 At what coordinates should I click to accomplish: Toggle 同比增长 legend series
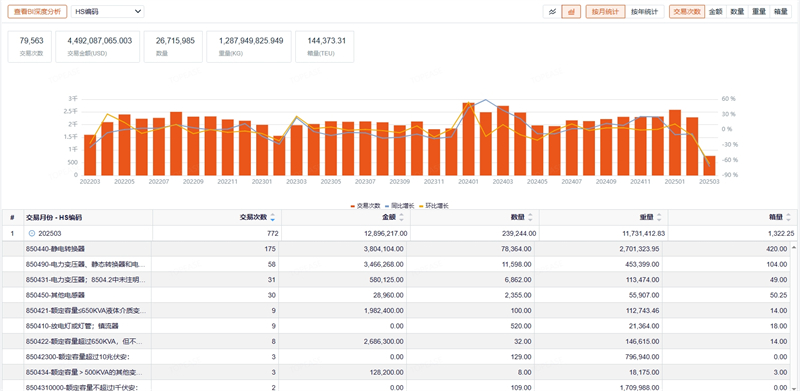tap(399, 206)
